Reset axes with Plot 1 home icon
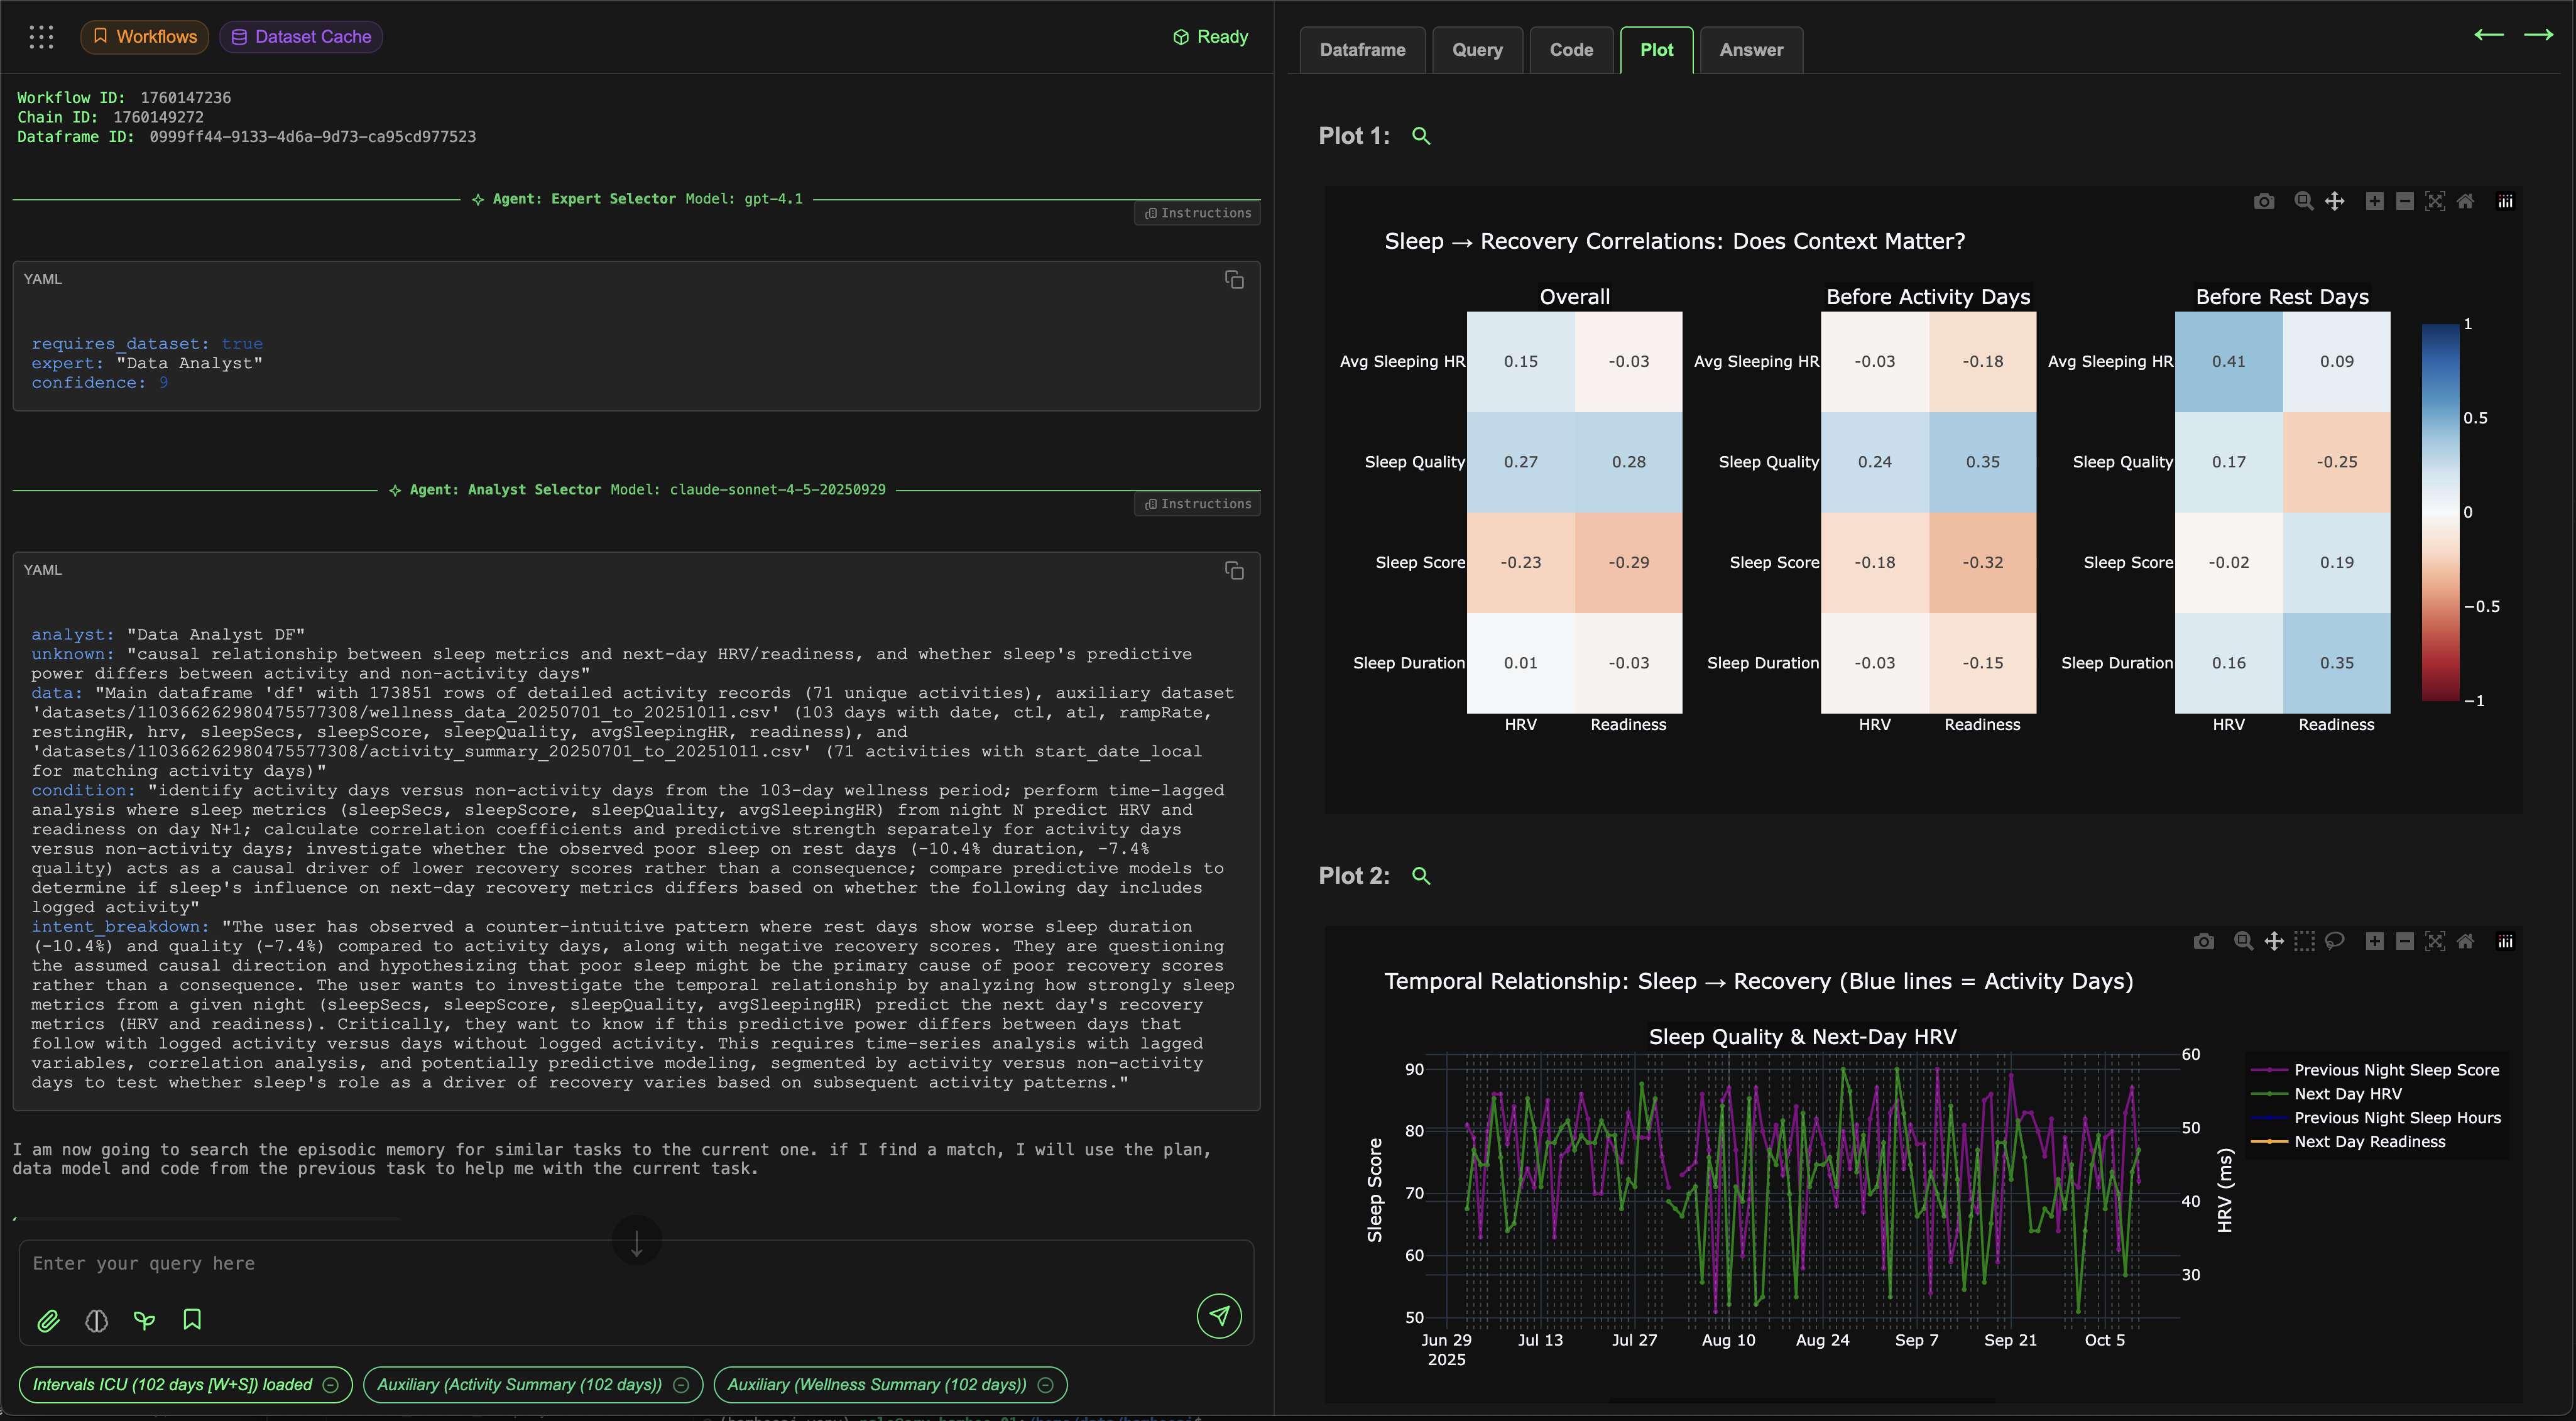2576x1421 pixels. [2465, 202]
